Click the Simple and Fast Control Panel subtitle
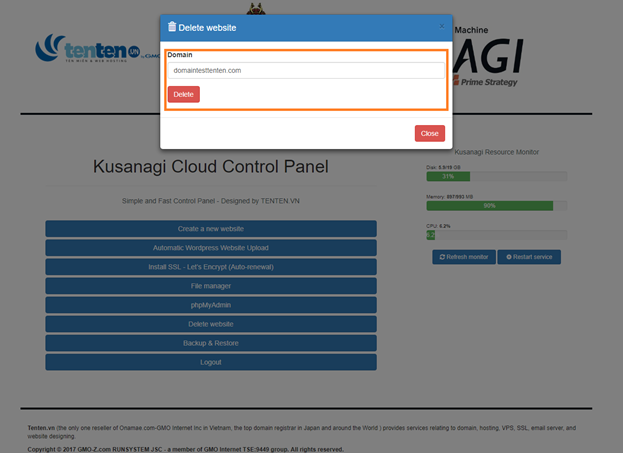This screenshot has height=453, width=623. coord(211,201)
